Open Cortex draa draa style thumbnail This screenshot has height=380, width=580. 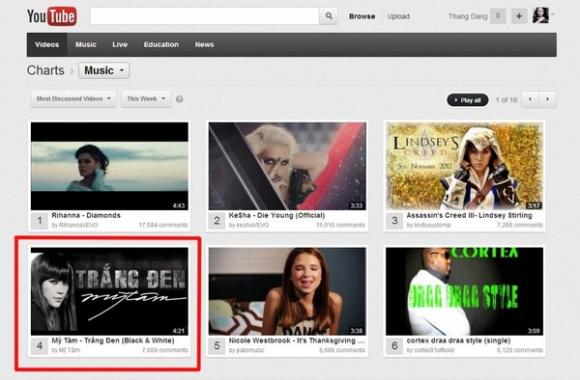pos(465,291)
